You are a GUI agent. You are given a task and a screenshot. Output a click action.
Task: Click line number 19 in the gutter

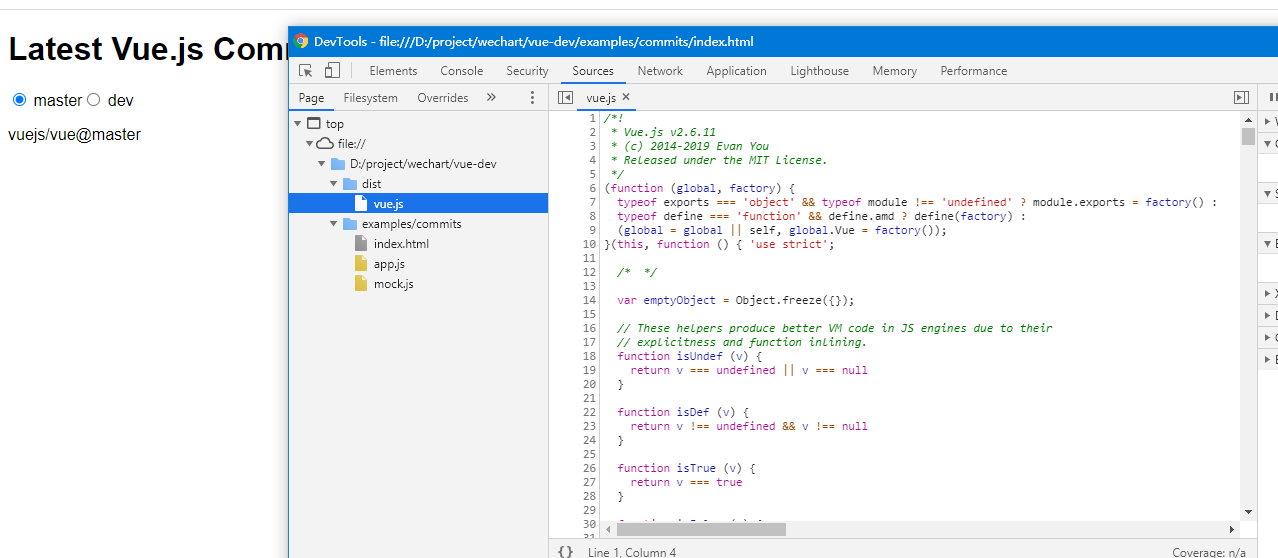589,370
